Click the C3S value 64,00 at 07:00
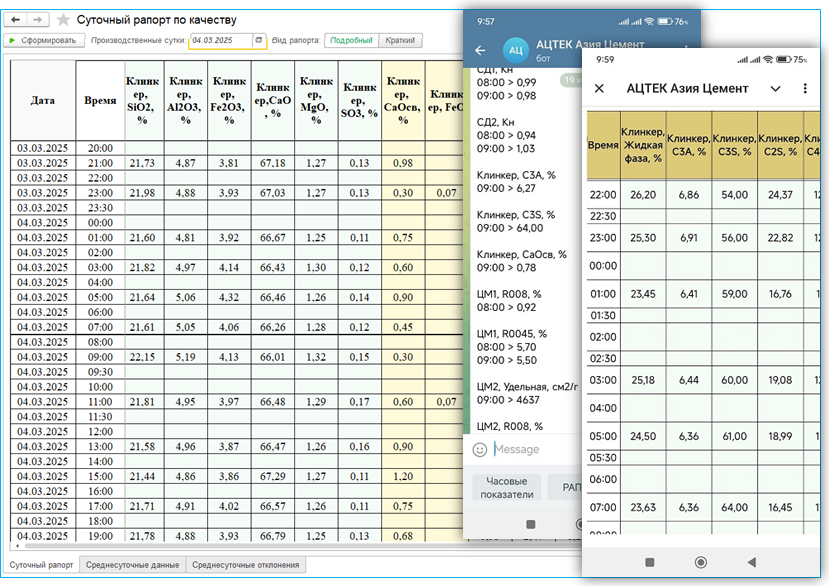Viewport: 829px width, 586px height. click(734, 508)
